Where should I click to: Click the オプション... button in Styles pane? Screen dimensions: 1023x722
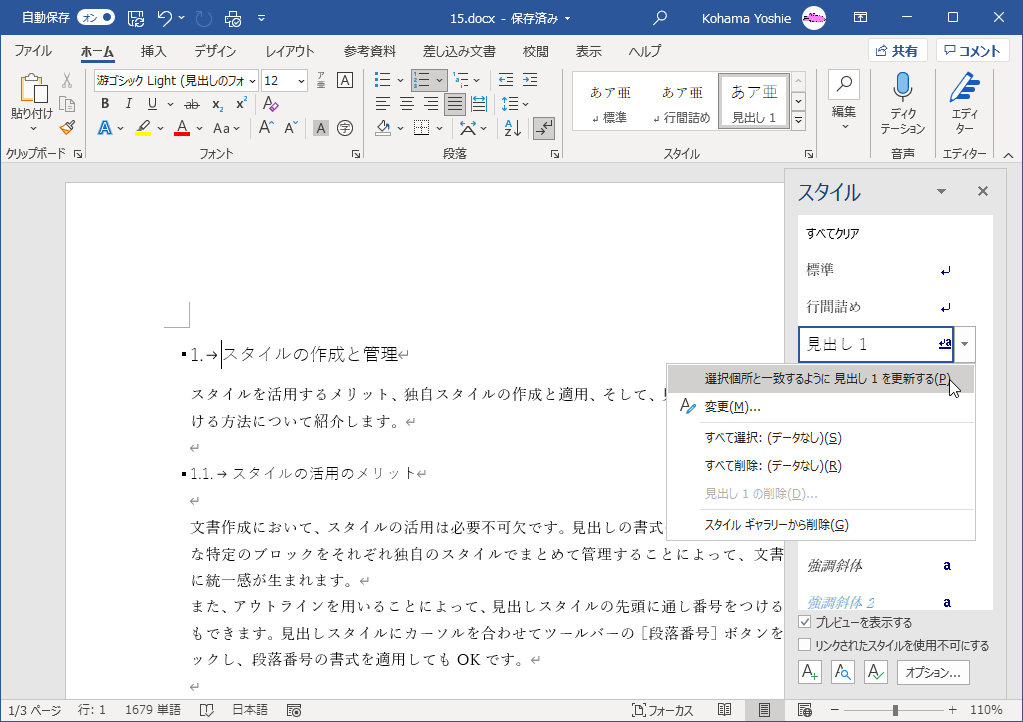tap(933, 672)
